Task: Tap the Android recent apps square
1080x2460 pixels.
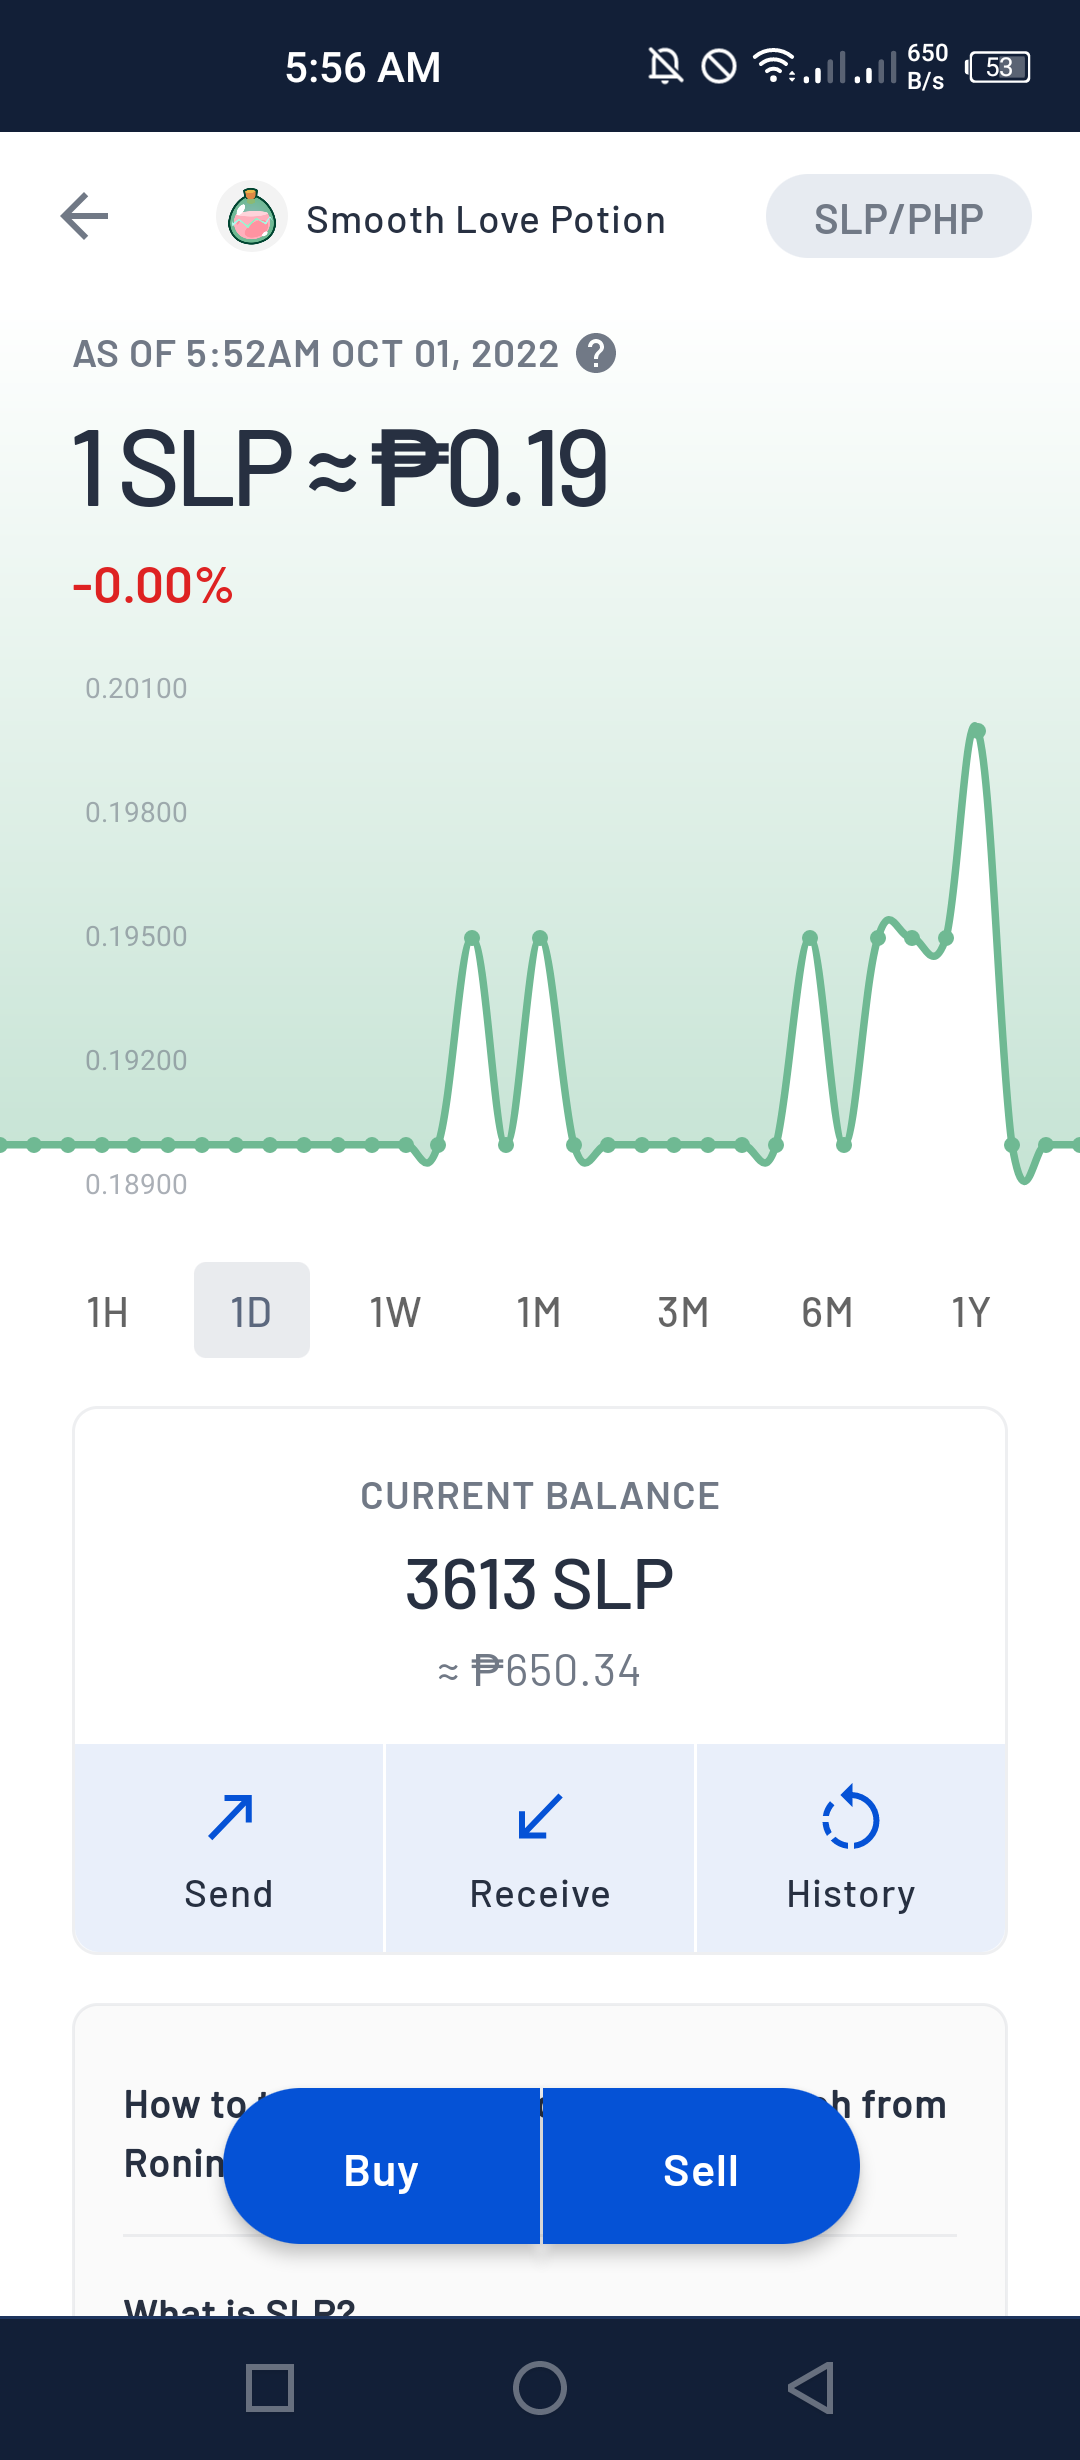Action: (x=270, y=2388)
